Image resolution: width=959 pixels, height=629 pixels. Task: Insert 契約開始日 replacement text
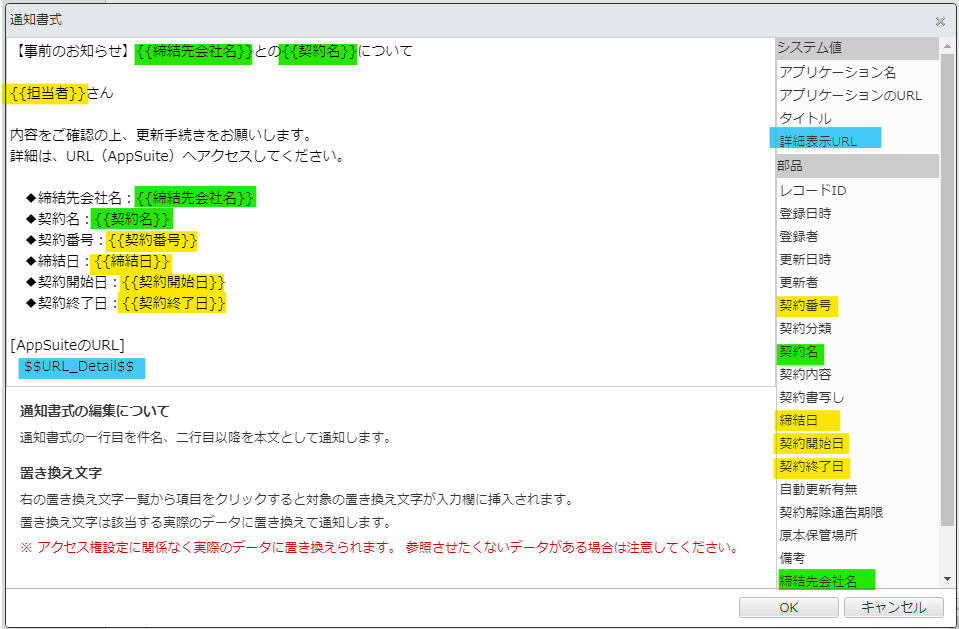[811, 443]
